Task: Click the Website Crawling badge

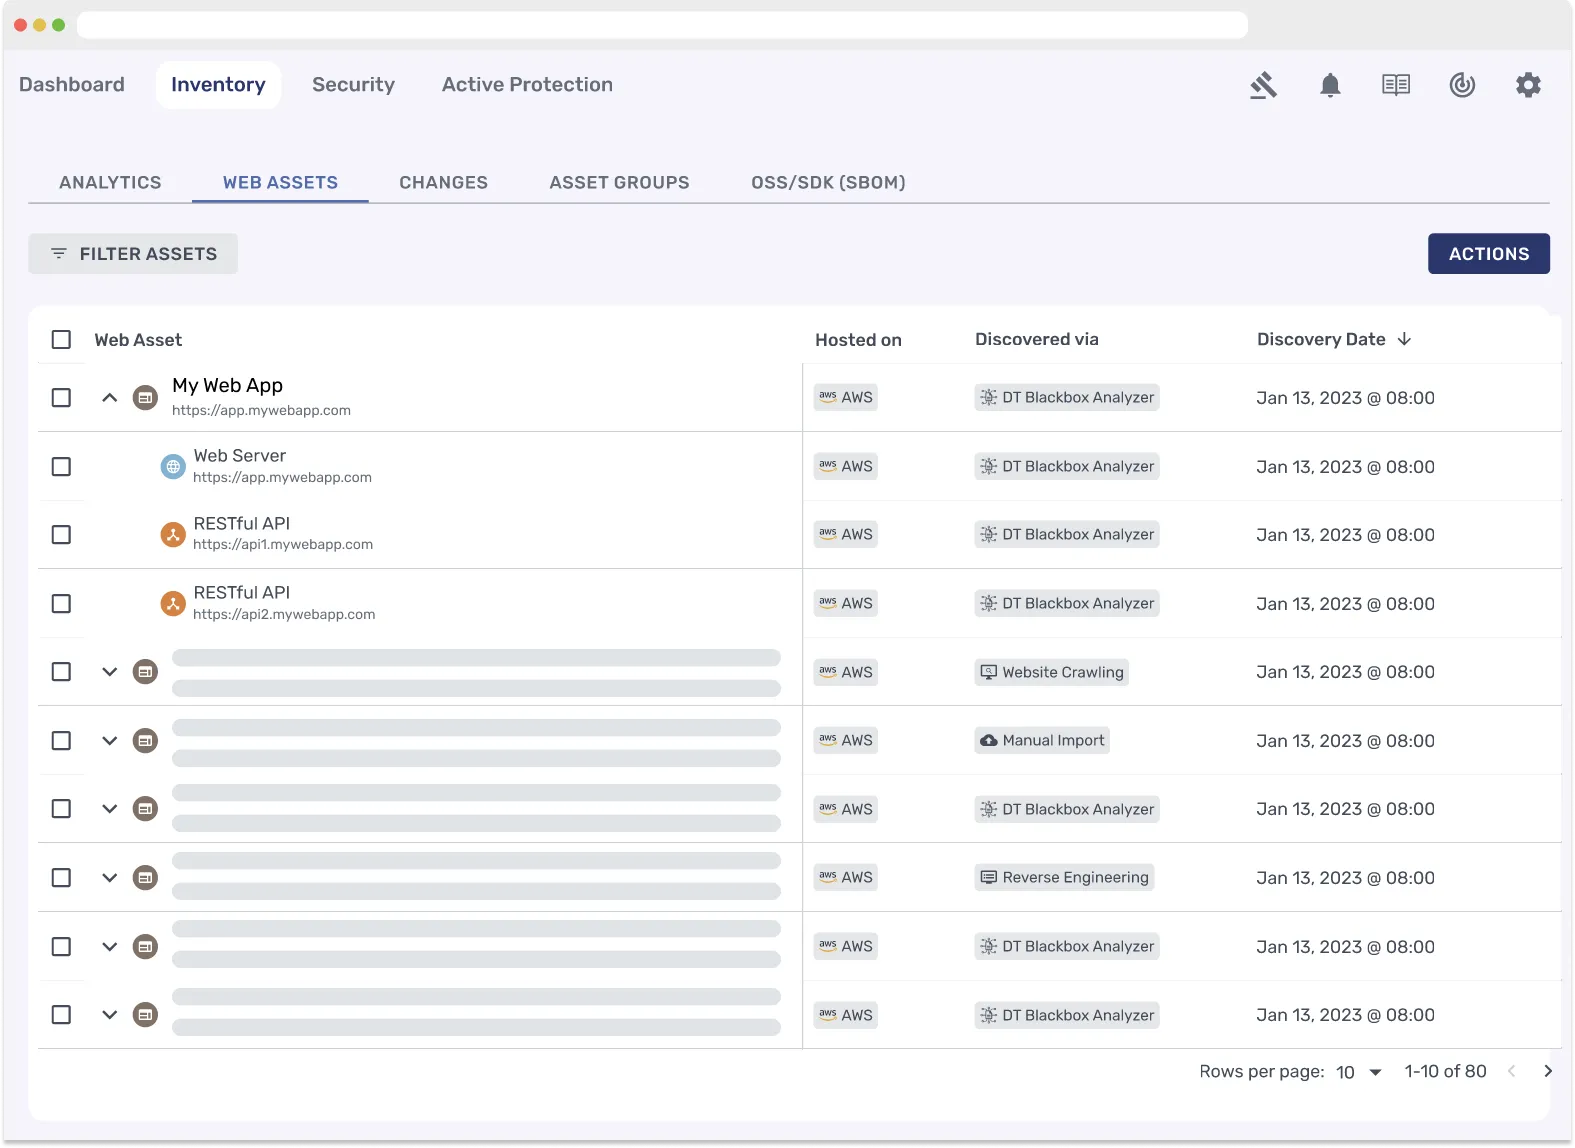Action: point(1051,672)
